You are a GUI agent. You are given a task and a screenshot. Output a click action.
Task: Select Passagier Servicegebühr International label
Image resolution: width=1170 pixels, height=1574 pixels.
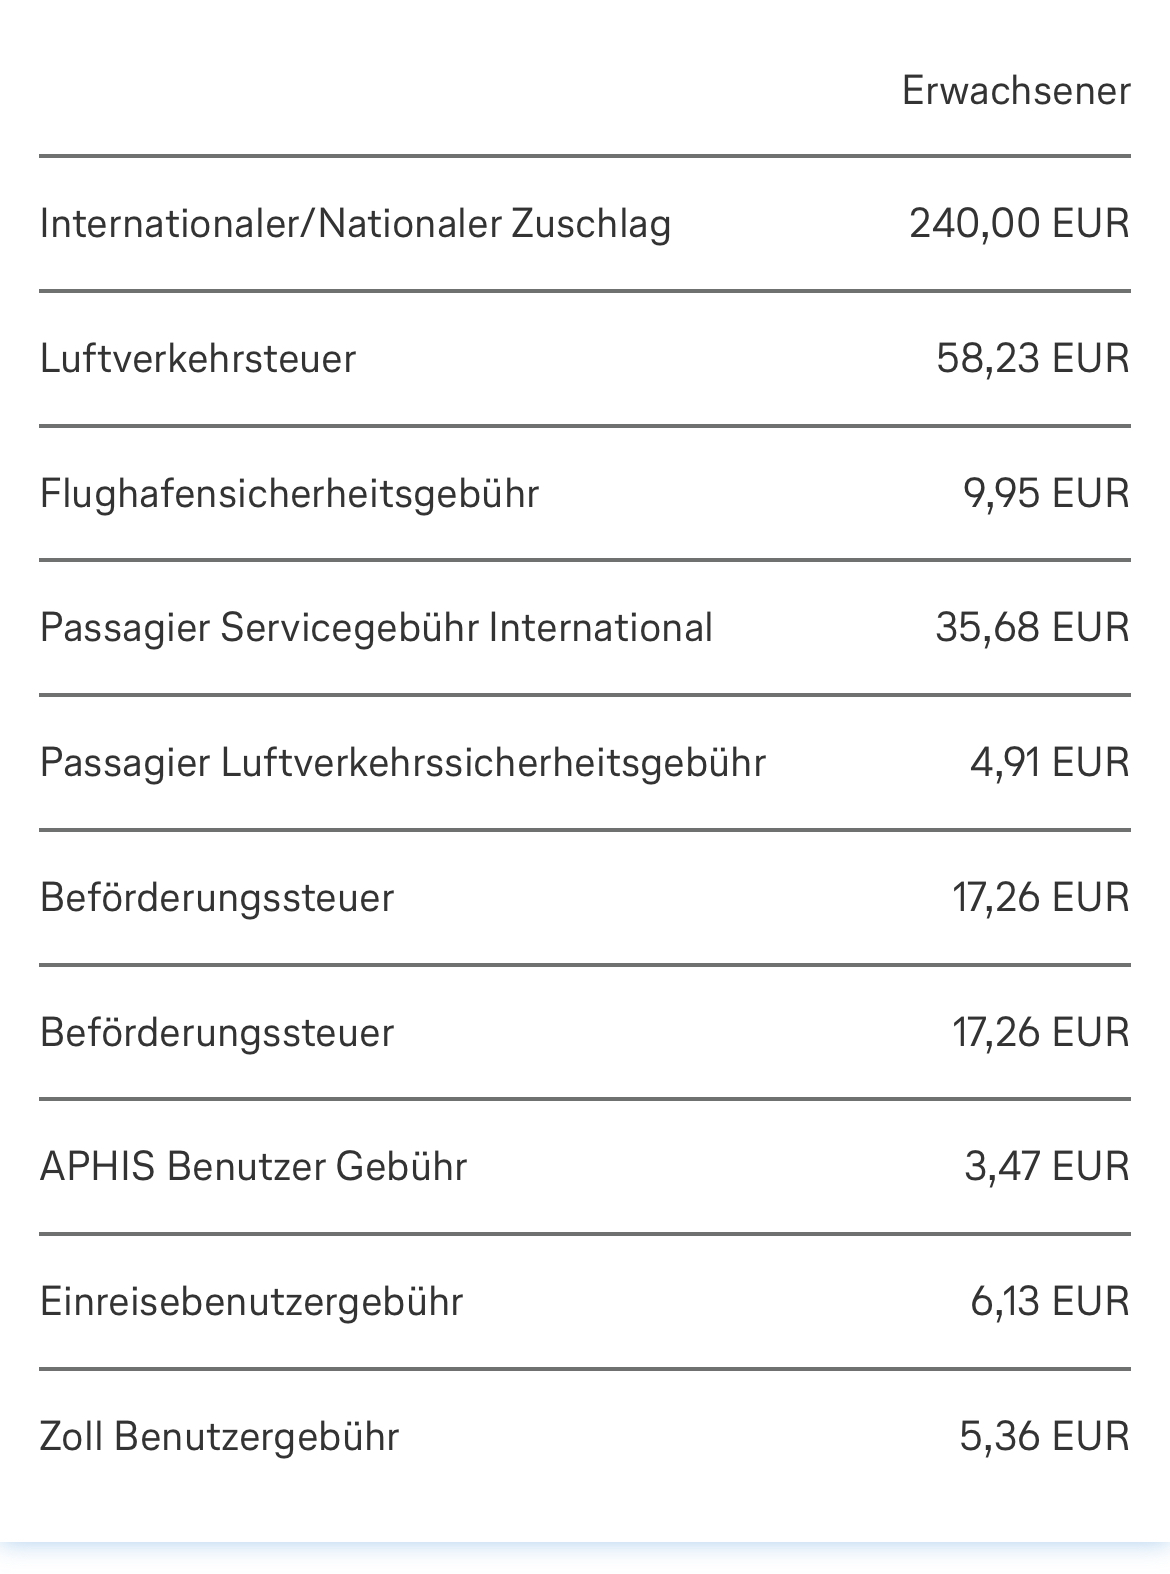coord(376,628)
